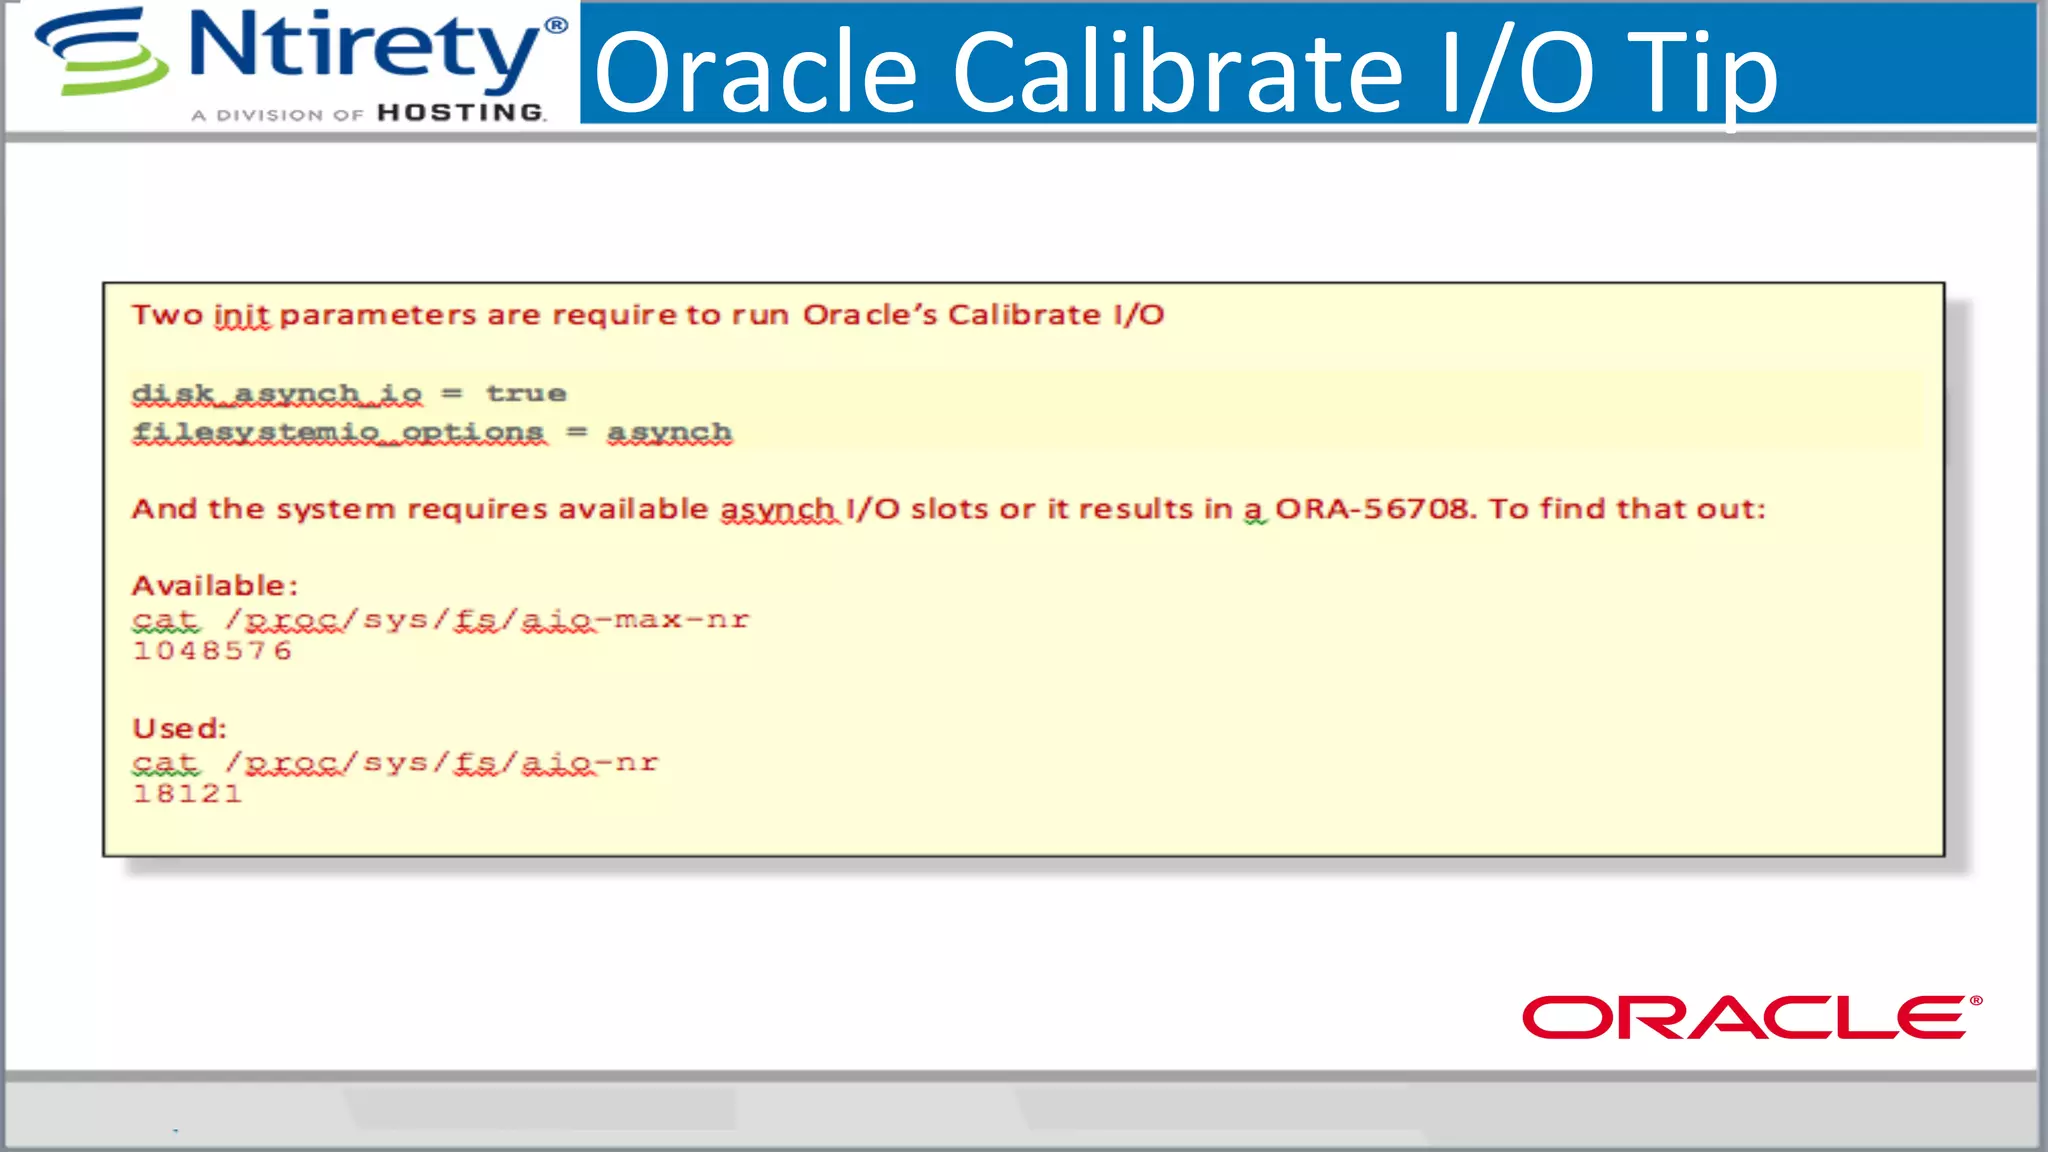Select 'cat /proc/sys/fs/aio-nr' command

pos(395,764)
